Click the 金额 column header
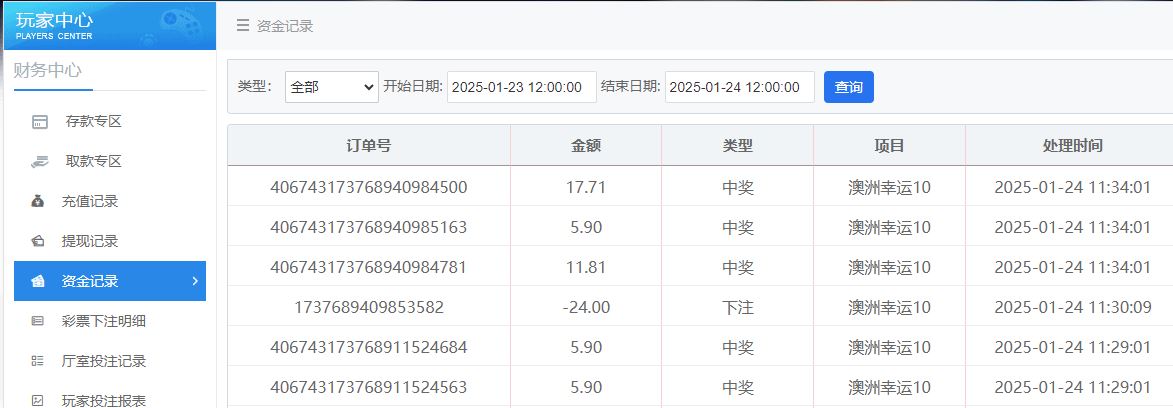Viewport: 1173px width, 408px height. coord(586,146)
